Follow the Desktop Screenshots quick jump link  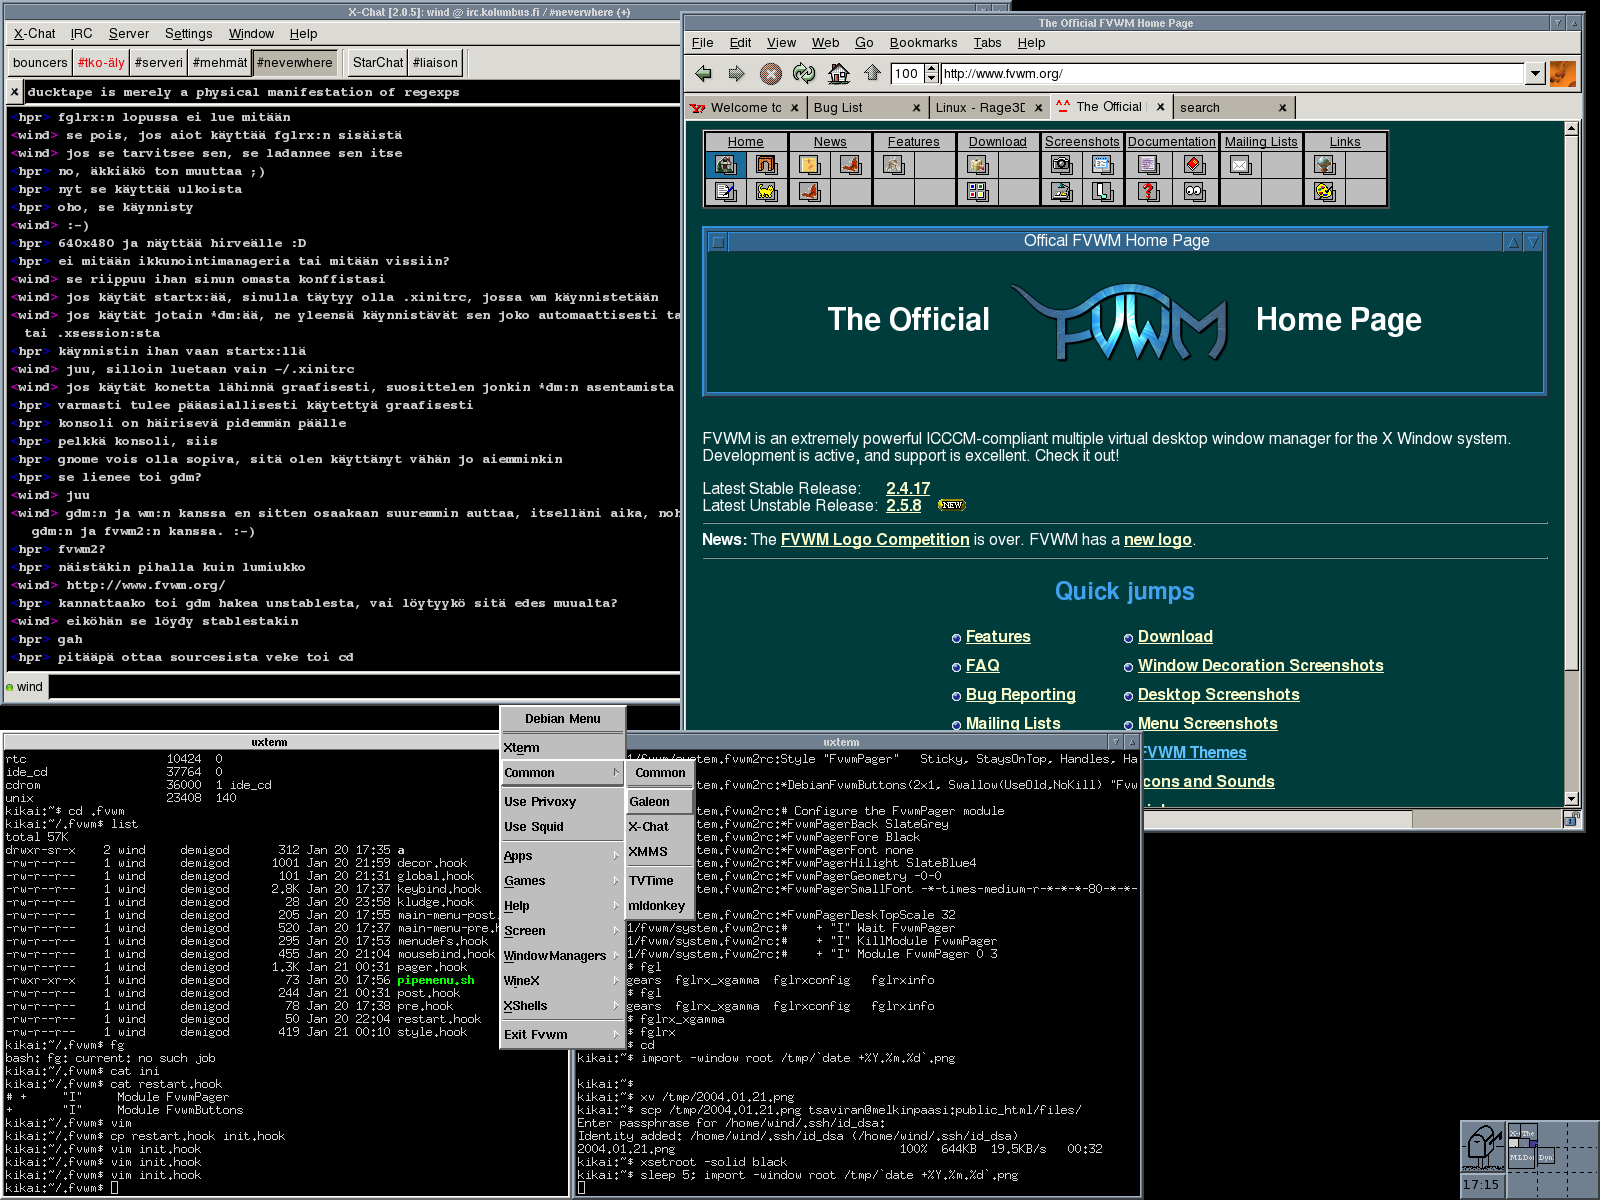point(1218,695)
